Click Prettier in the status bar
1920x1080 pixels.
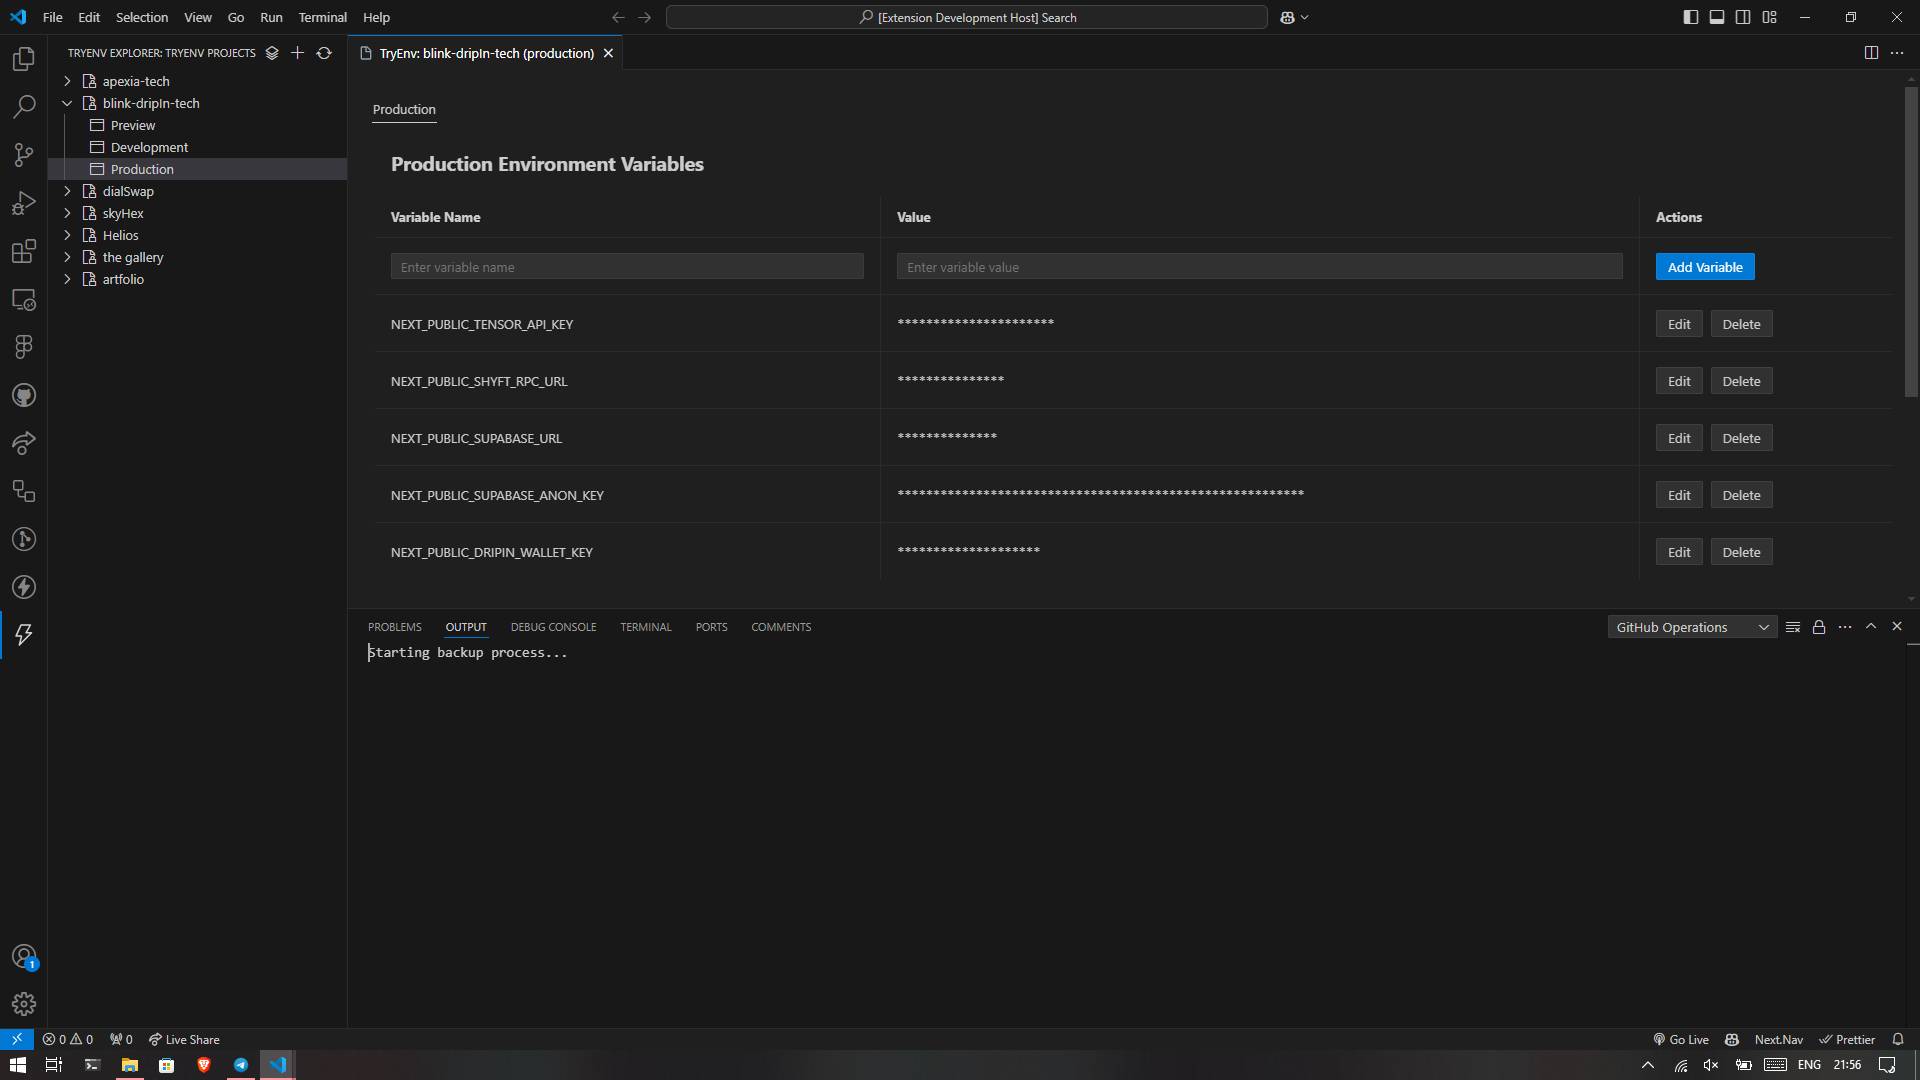click(x=1847, y=1039)
